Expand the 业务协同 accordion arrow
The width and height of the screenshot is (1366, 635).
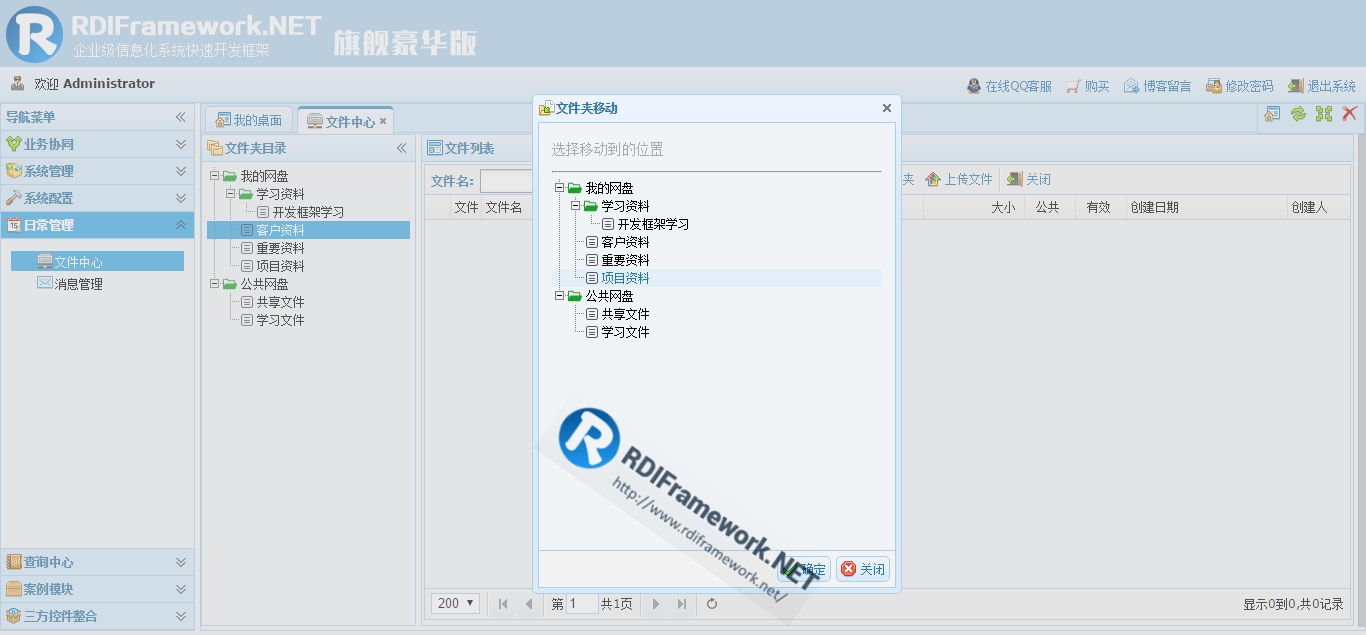pos(181,144)
